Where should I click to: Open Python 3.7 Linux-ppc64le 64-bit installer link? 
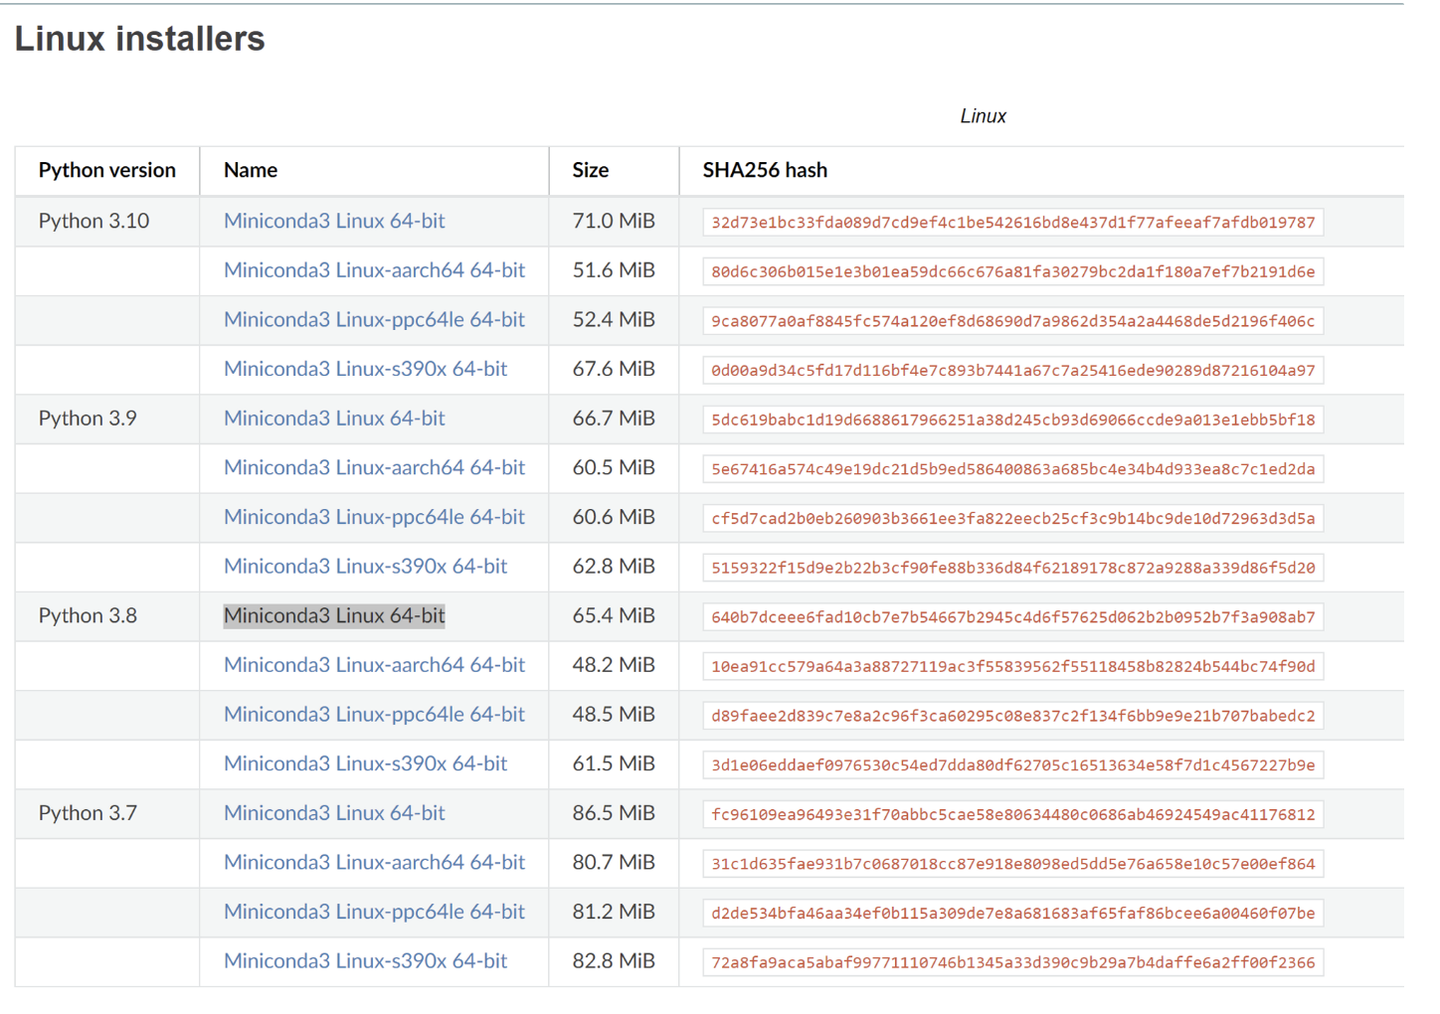click(374, 912)
